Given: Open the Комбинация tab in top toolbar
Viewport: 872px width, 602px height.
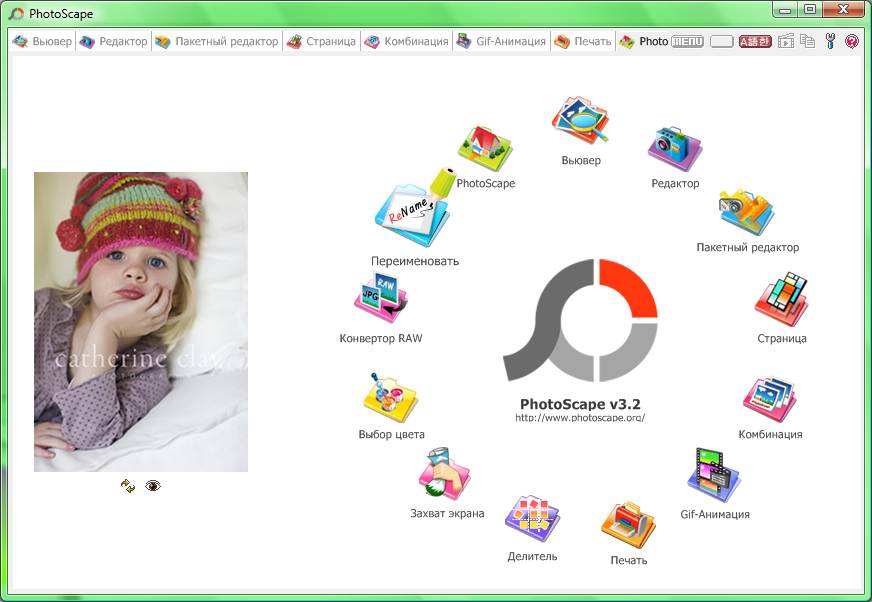Looking at the screenshot, I should pyautogui.click(x=406, y=42).
